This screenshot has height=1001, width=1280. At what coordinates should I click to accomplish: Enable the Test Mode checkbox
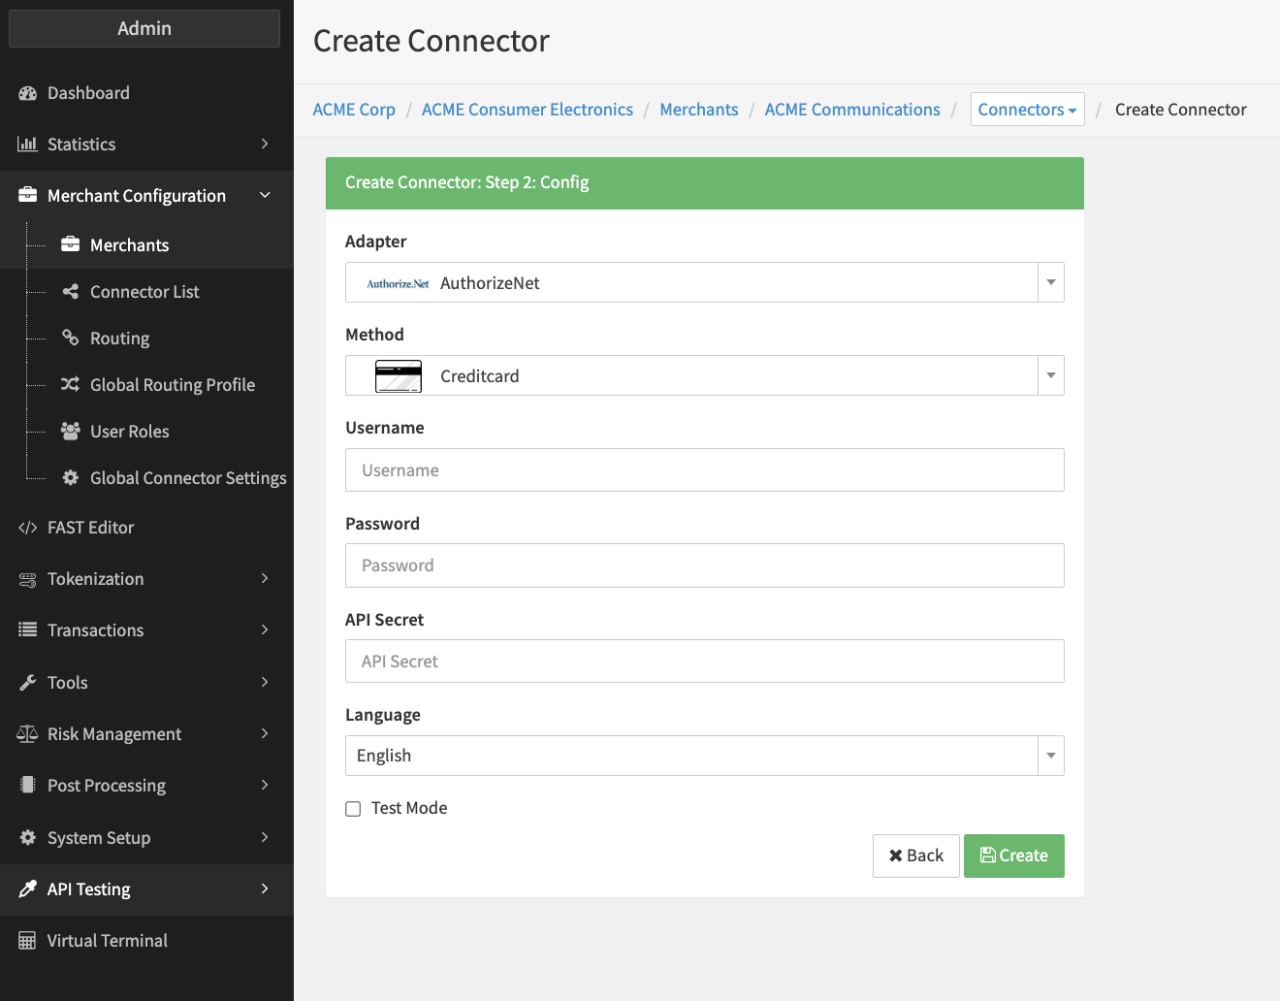353,809
